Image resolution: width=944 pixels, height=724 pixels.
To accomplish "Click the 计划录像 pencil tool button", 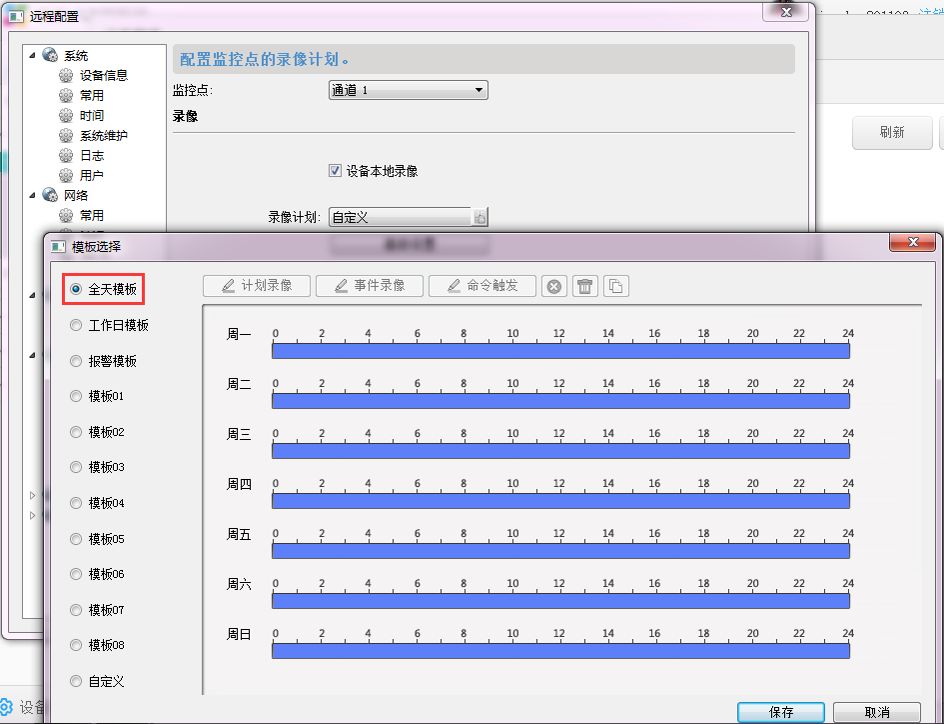I will pos(256,286).
